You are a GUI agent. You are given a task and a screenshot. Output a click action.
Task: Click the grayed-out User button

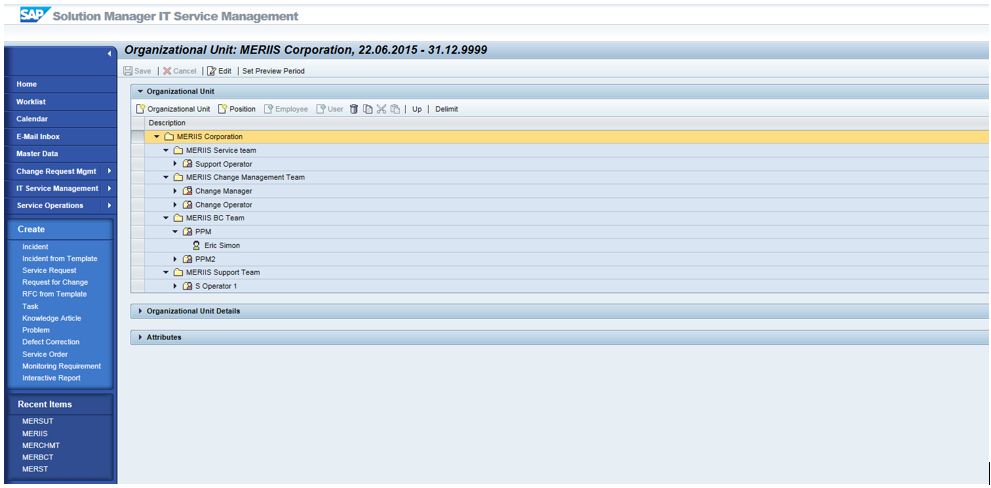click(330, 109)
